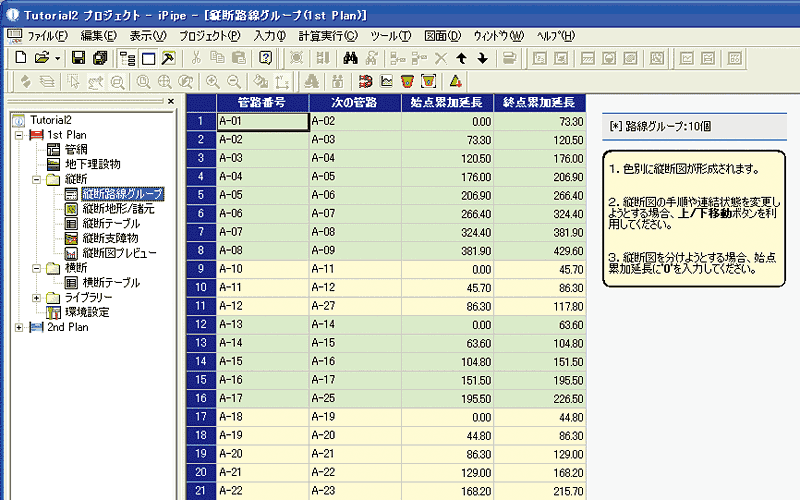Click the Save All stacked disks icon
Screen dimensions: 800x500
click(100, 58)
